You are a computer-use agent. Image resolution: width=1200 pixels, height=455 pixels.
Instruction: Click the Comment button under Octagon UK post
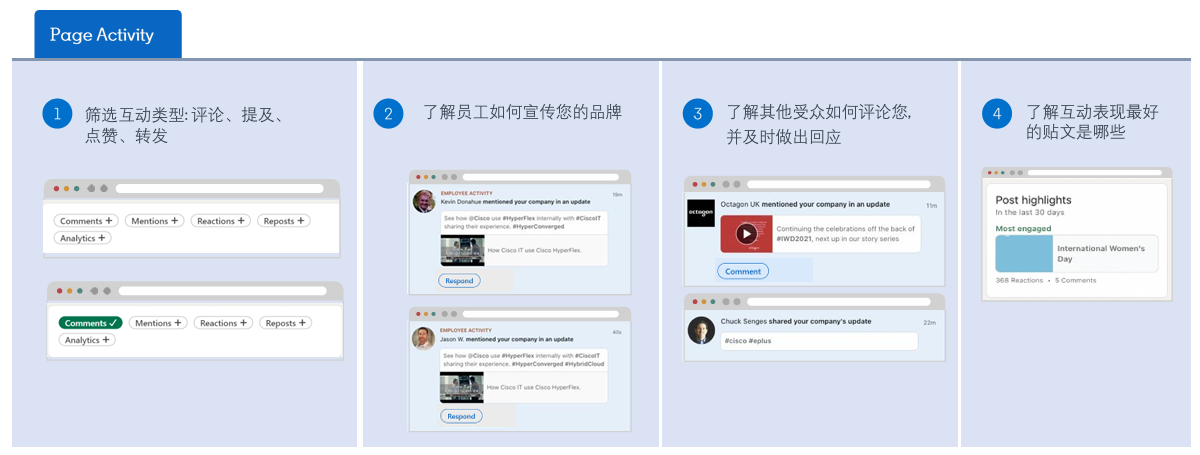coord(743,271)
